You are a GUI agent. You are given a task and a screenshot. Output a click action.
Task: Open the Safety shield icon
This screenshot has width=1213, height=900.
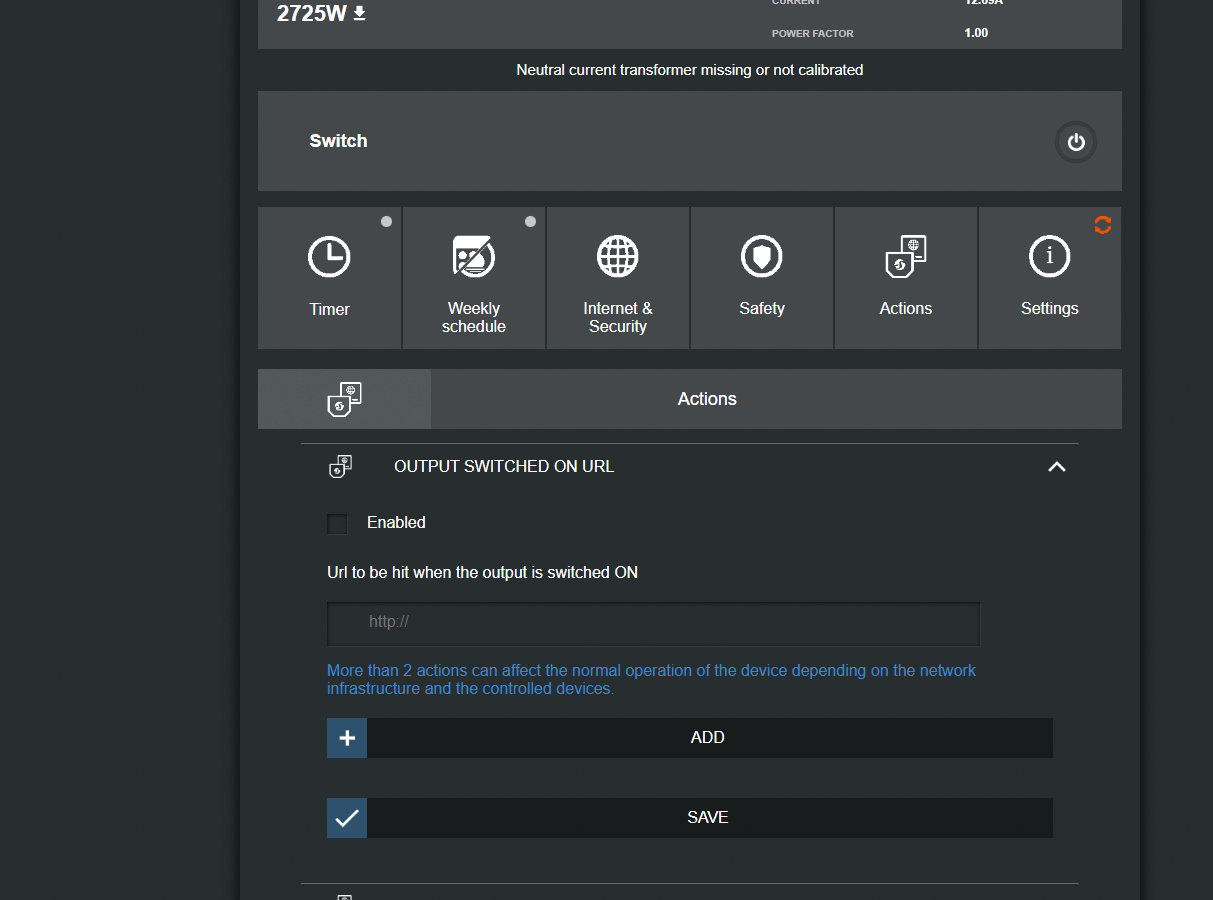[761, 257]
